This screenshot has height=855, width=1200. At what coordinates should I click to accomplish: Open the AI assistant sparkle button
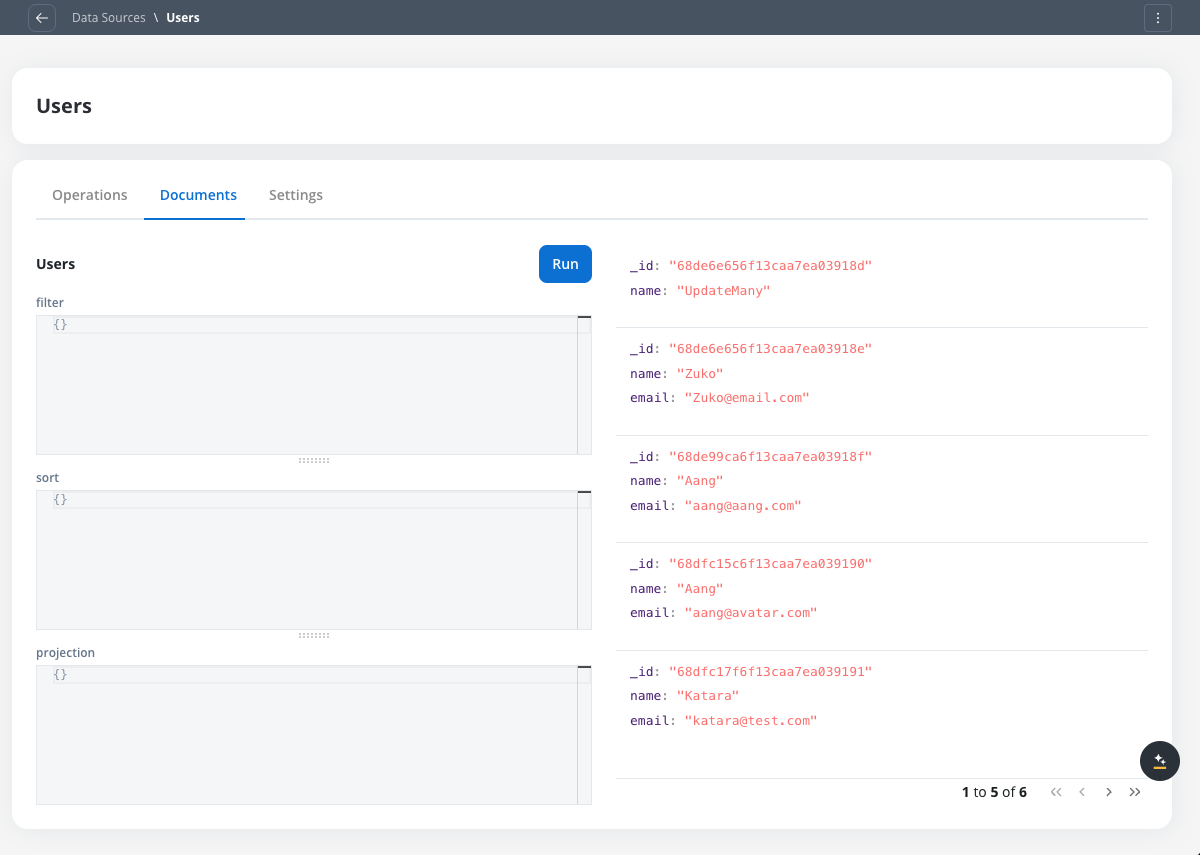[x=1160, y=761]
